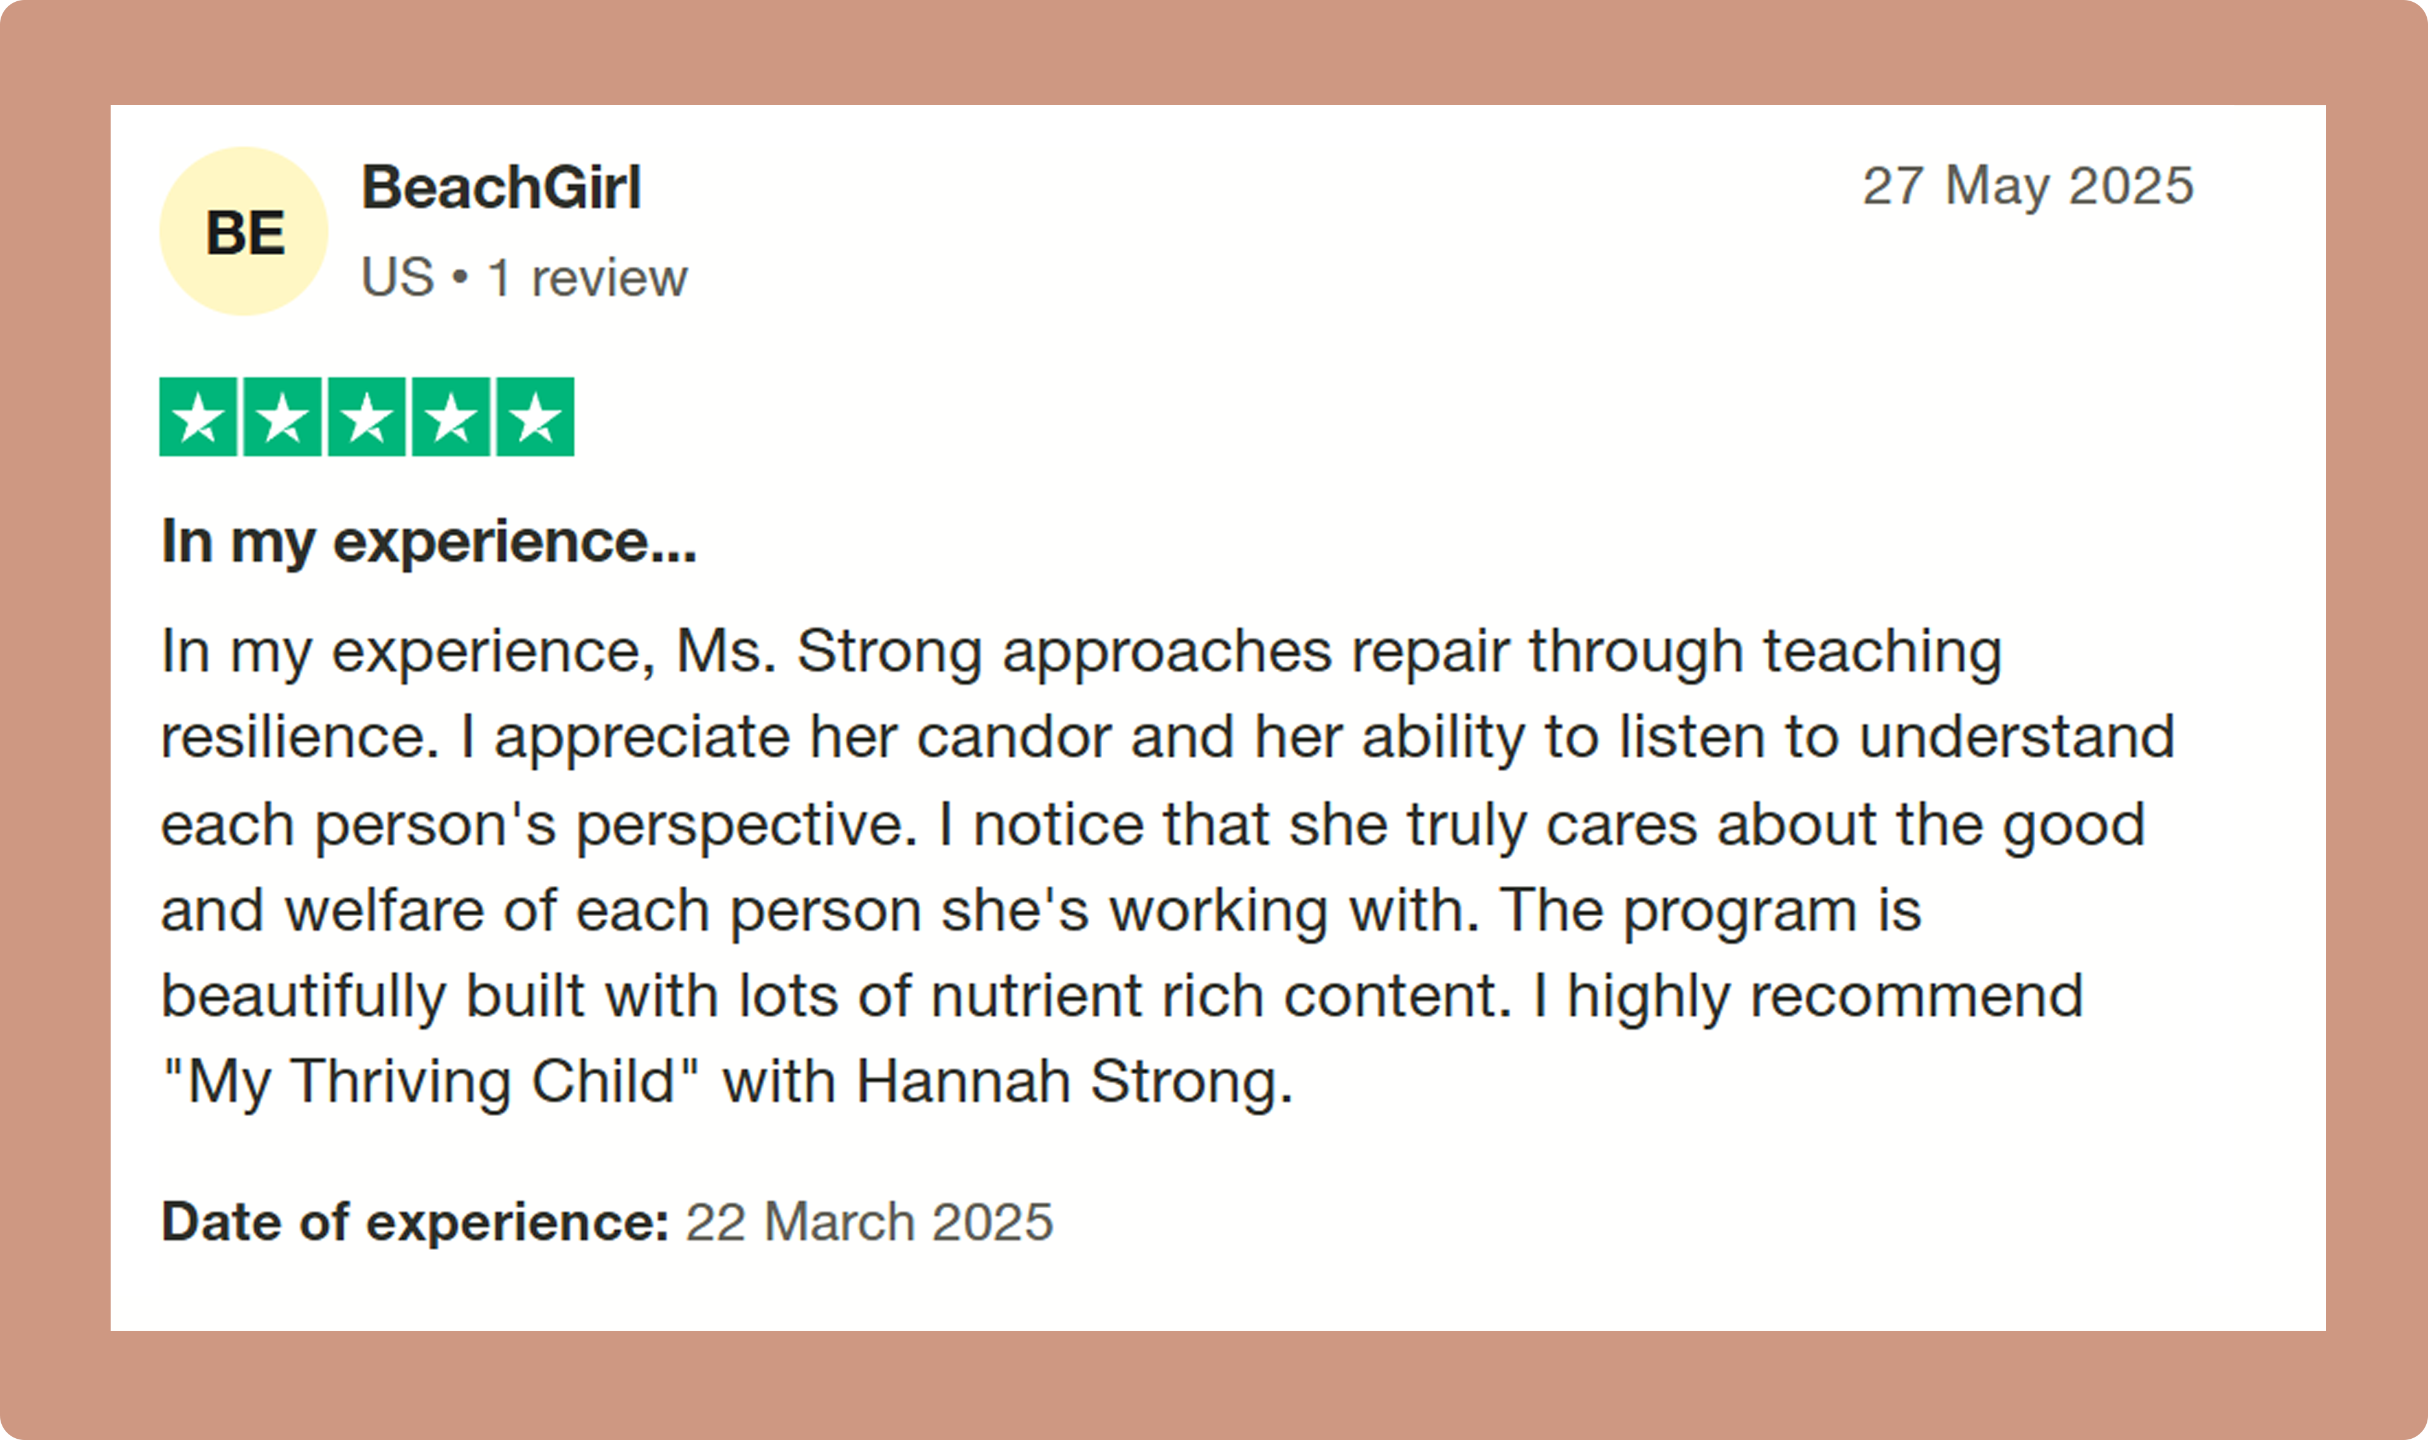Click the 'My Thriving Child' quoted text
2428x1440 pixels.
[x=431, y=1083]
